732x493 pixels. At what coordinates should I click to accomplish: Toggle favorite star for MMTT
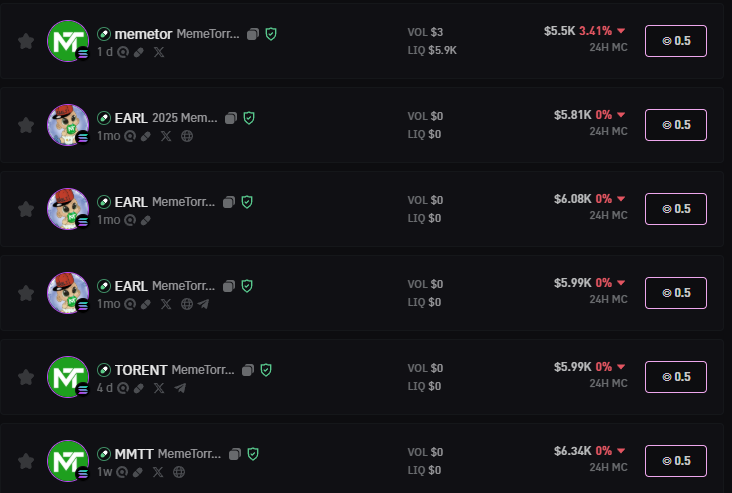pyautogui.click(x=26, y=461)
